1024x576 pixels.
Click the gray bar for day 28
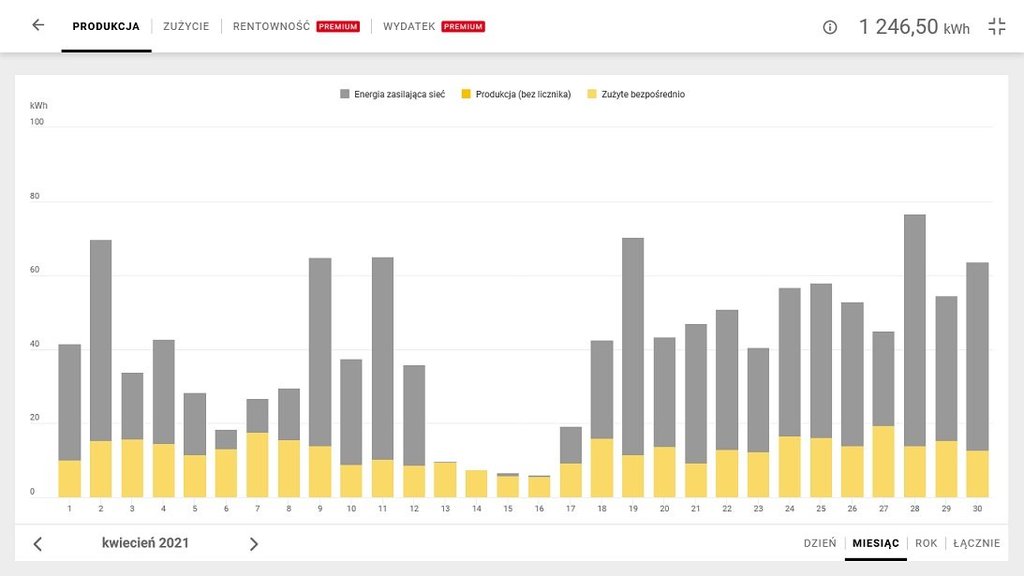[x=914, y=330]
